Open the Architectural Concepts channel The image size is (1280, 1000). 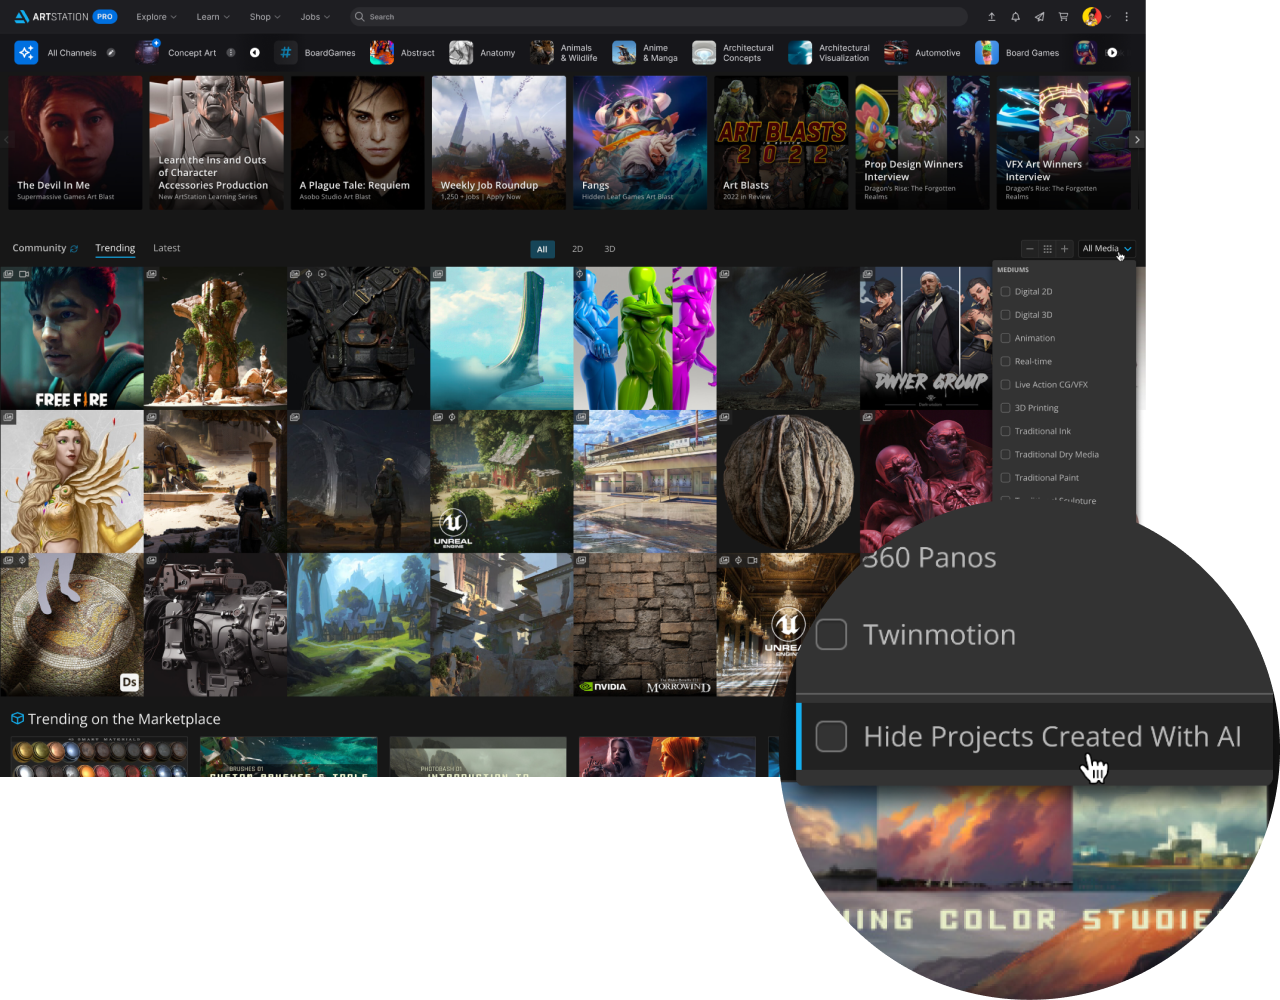tap(733, 53)
